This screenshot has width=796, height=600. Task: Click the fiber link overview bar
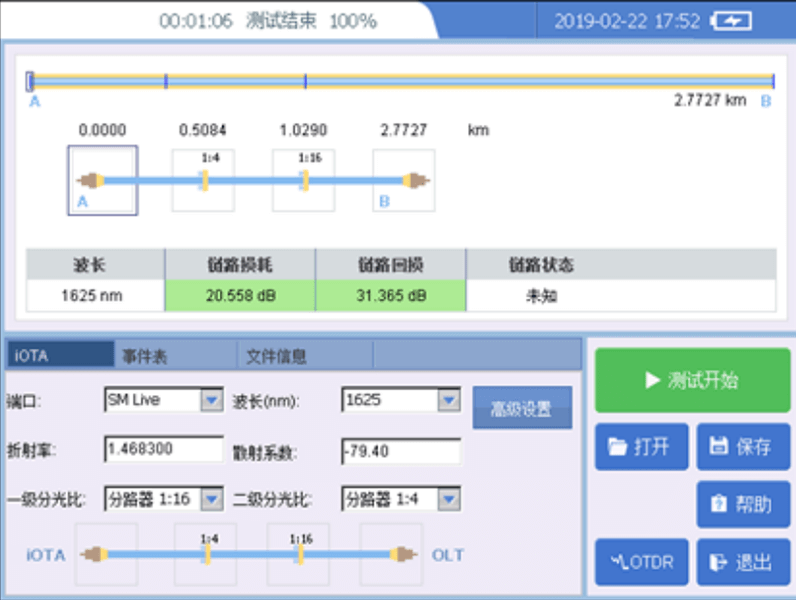click(x=400, y=81)
